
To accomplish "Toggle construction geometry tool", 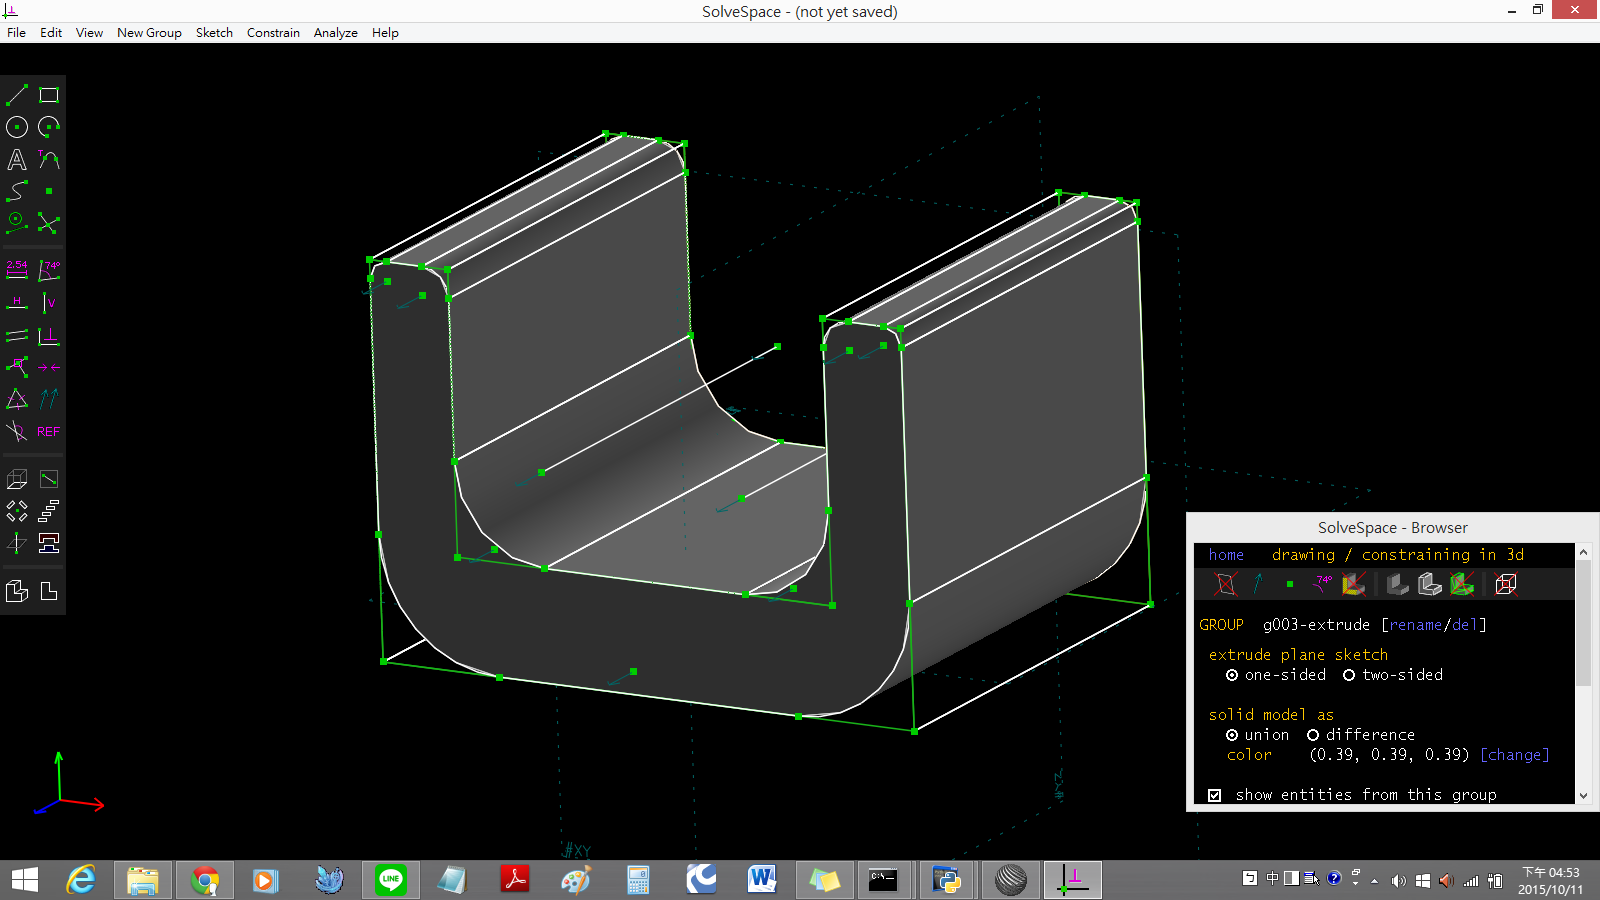I will click(17, 223).
